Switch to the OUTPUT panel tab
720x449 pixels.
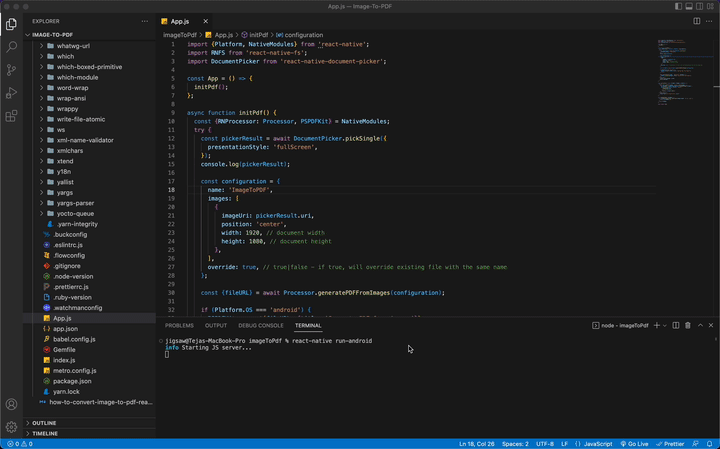(216, 326)
